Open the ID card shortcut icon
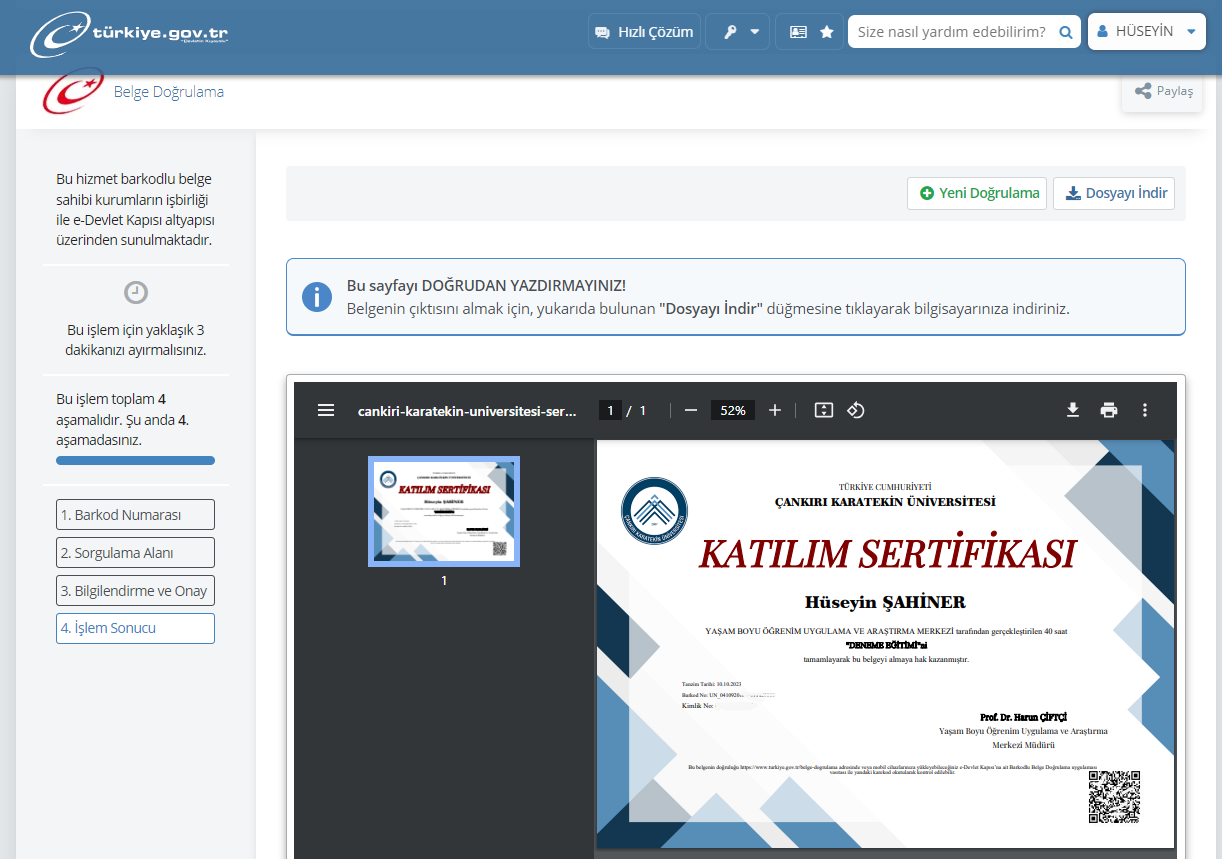Image resolution: width=1222 pixels, height=859 pixels. coord(798,32)
